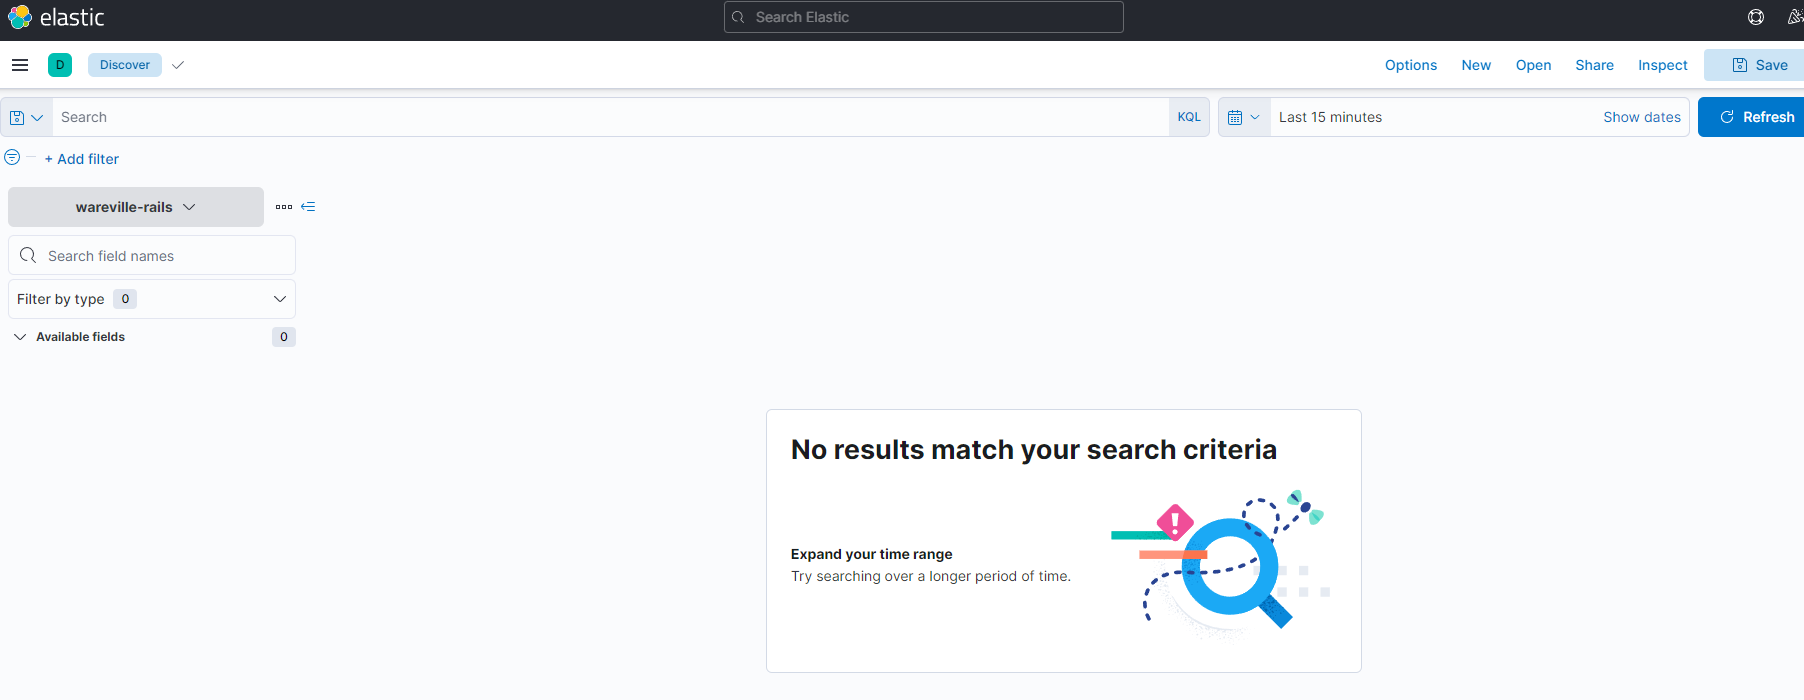
Task: Open the help menu icon
Action: tap(1756, 17)
